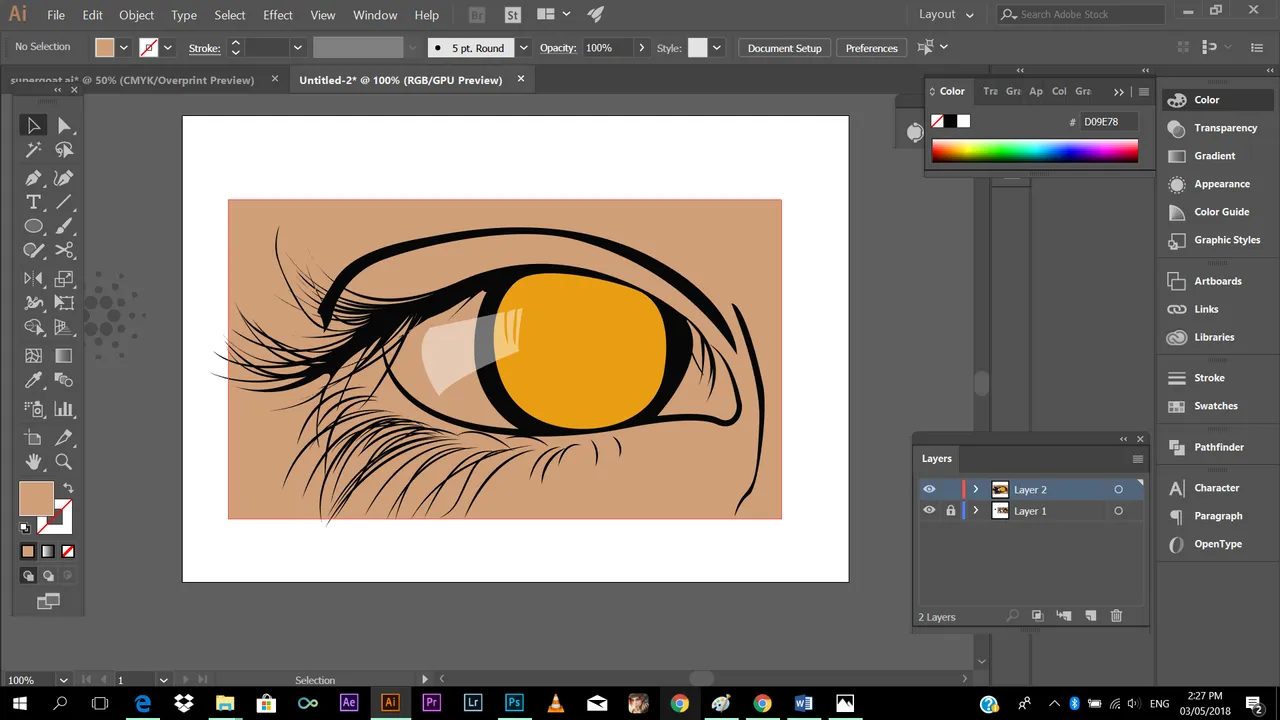1280x720 pixels.
Task: Open Pathfinder panel
Action: coord(1218,447)
